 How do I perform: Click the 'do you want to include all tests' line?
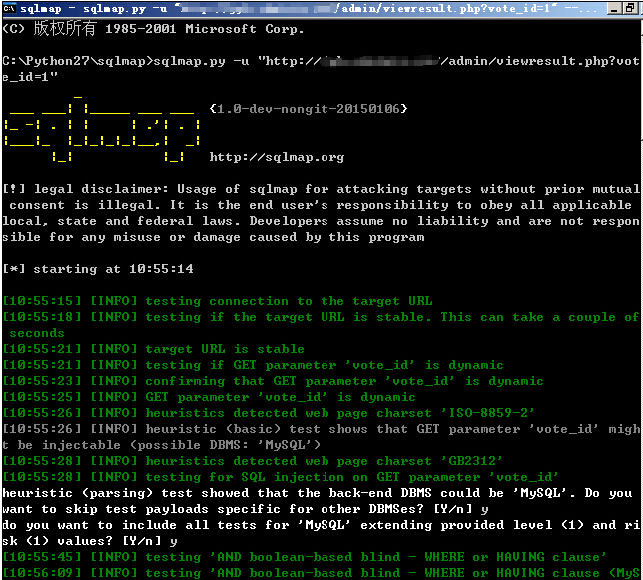(x=321, y=525)
